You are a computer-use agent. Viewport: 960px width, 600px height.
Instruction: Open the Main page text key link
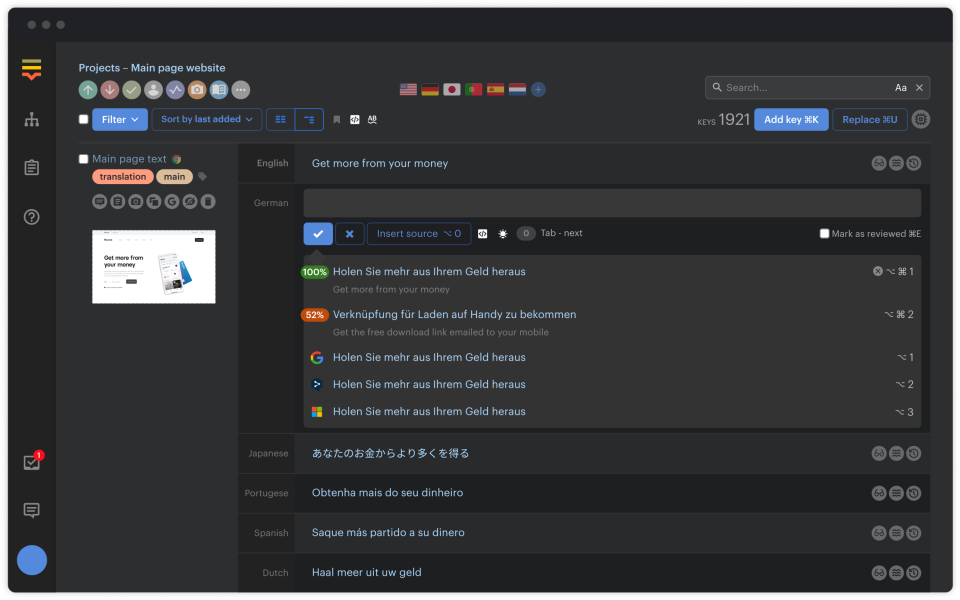(129, 159)
